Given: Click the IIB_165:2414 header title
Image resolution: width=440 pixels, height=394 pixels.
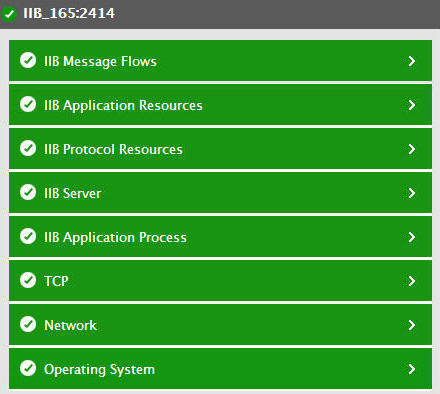Looking at the screenshot, I should click(69, 13).
